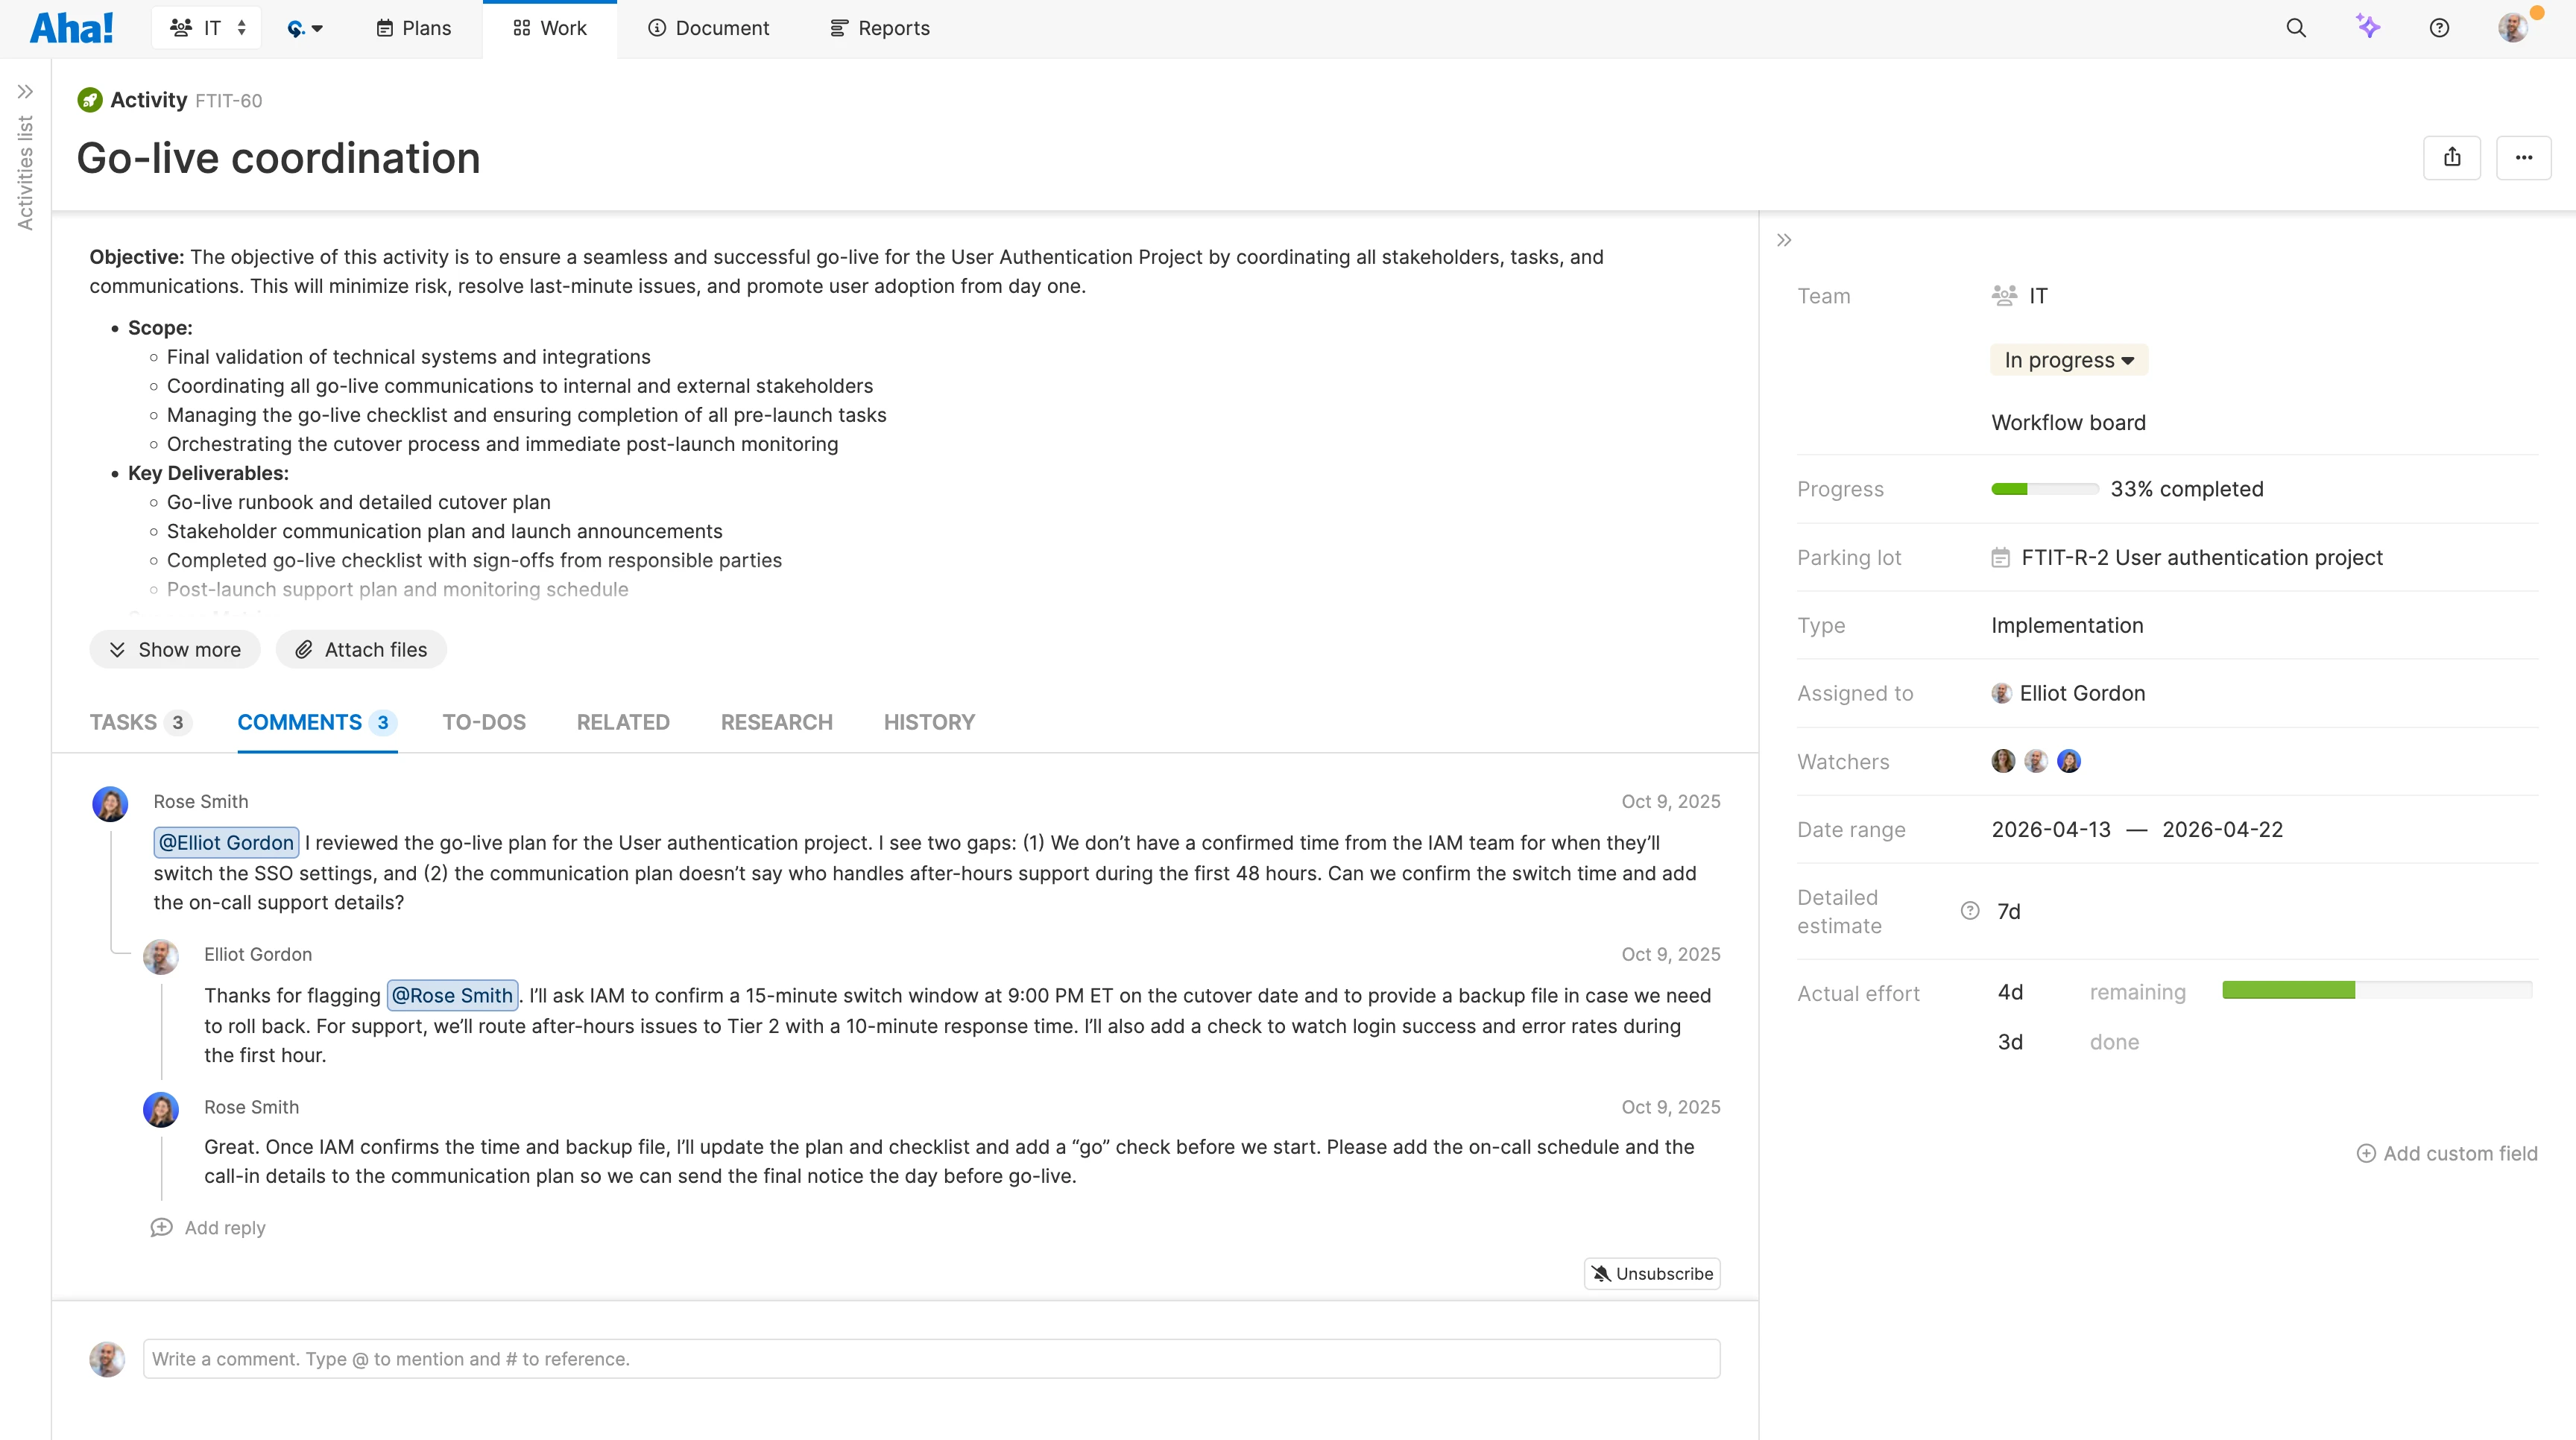Screen dimensions: 2576x1440
Task: Expand description with Show more
Action: 175,649
